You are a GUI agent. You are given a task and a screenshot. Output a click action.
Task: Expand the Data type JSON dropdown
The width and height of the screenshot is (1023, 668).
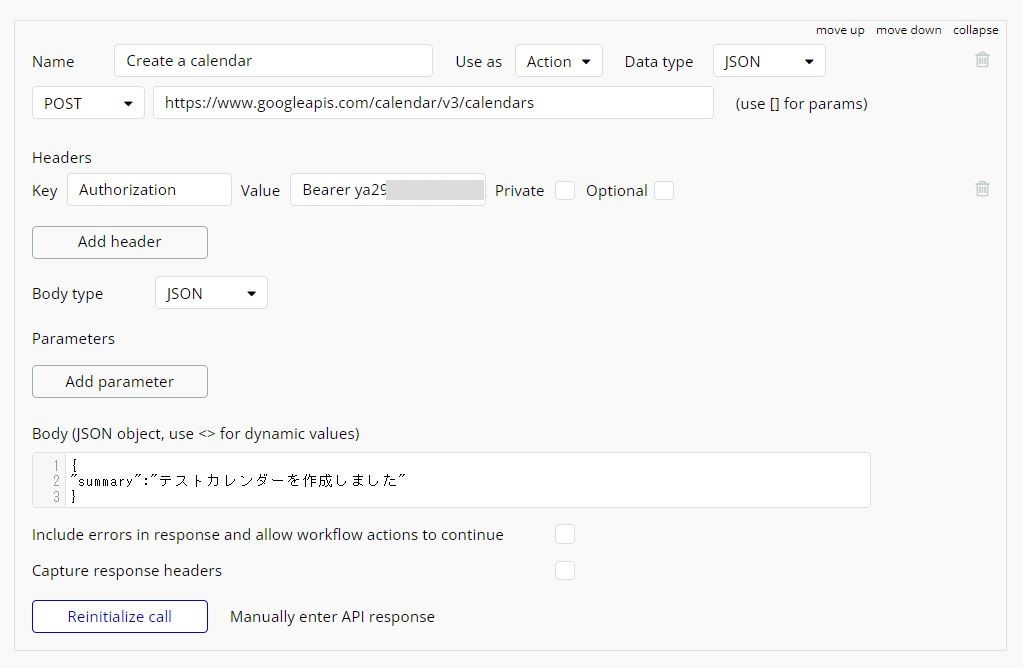click(768, 61)
